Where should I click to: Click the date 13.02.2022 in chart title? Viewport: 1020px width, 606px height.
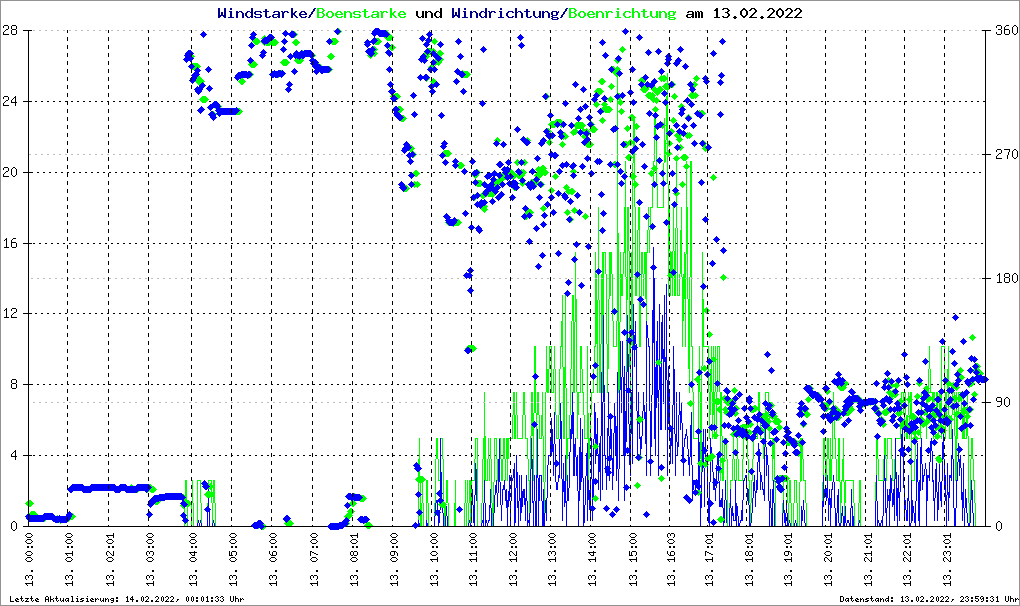(755, 14)
